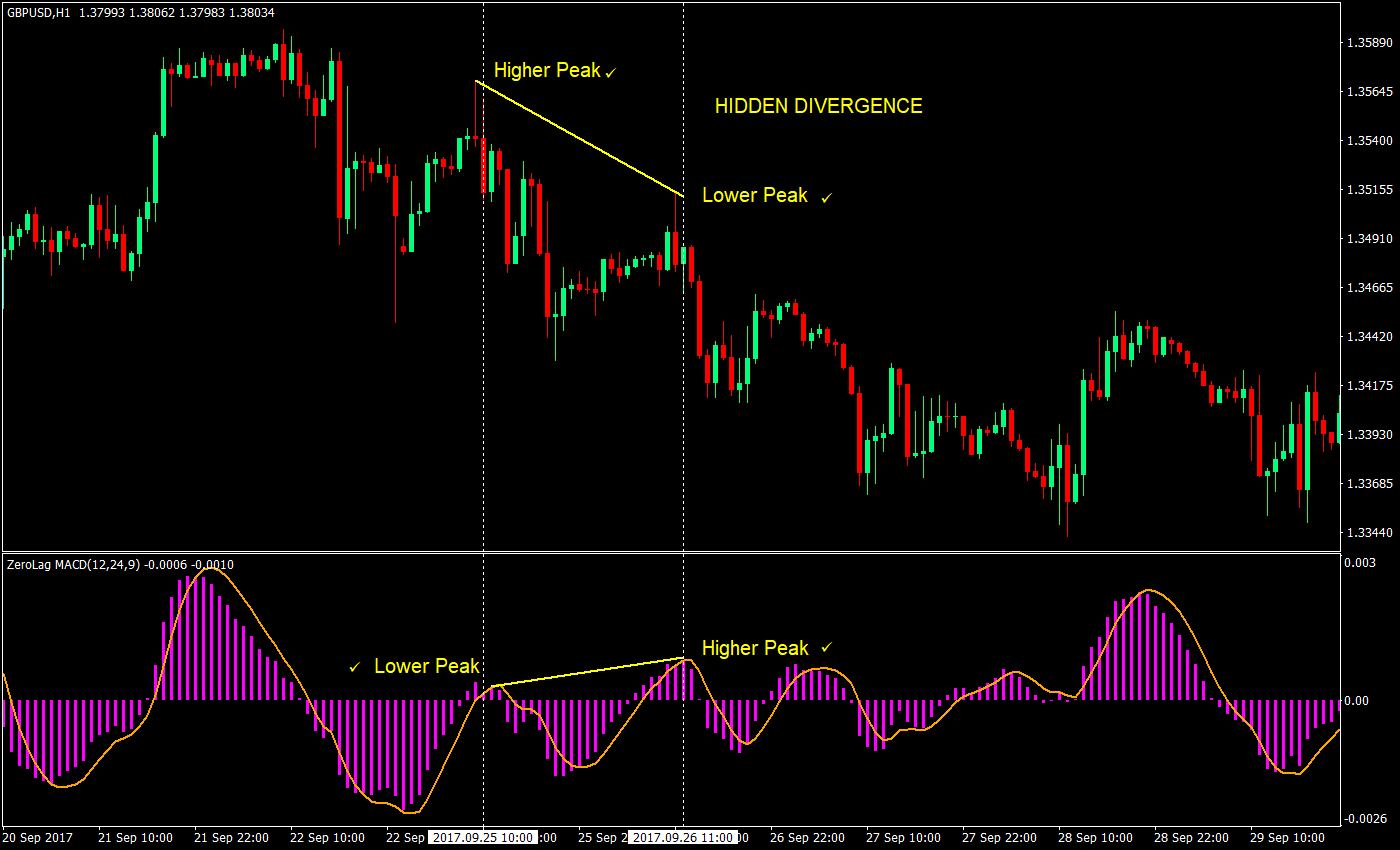Viewport: 1400px width, 850px height.
Task: Select the HIDDEN DIVERGENCE annotation text
Action: click(818, 106)
